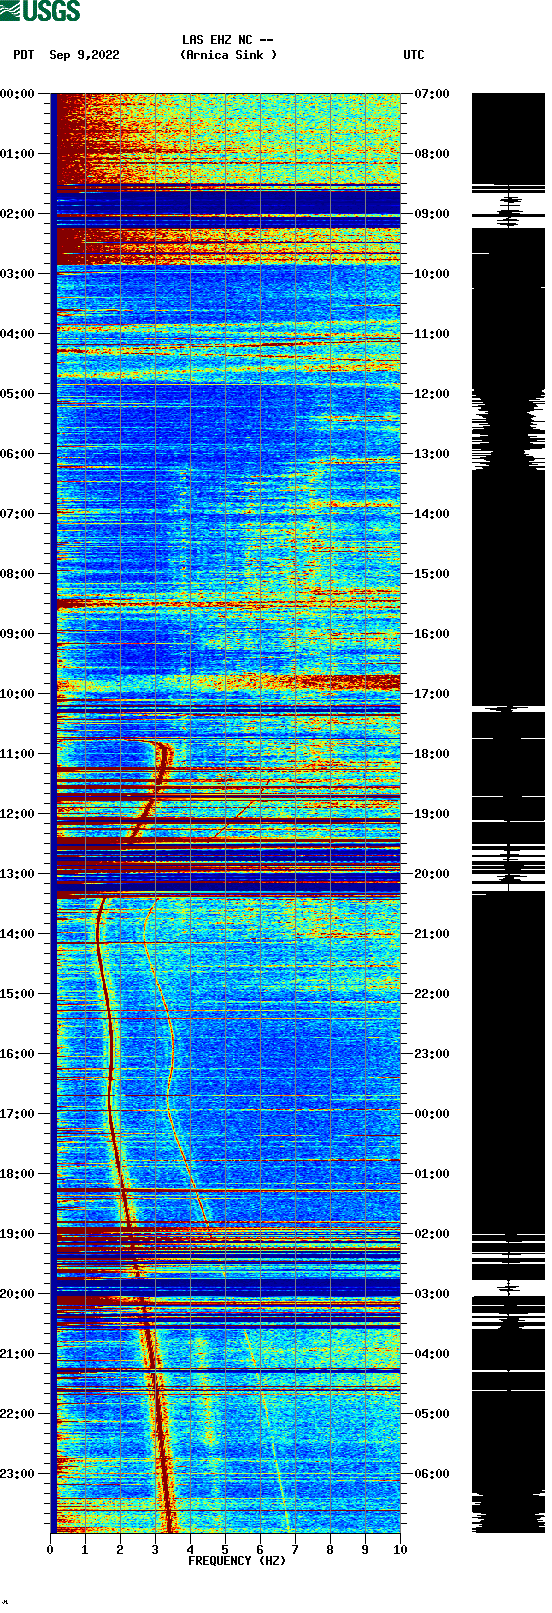Click the 06:00 PDT time tick label
The width and height of the screenshot is (552, 1613).
[18, 454]
